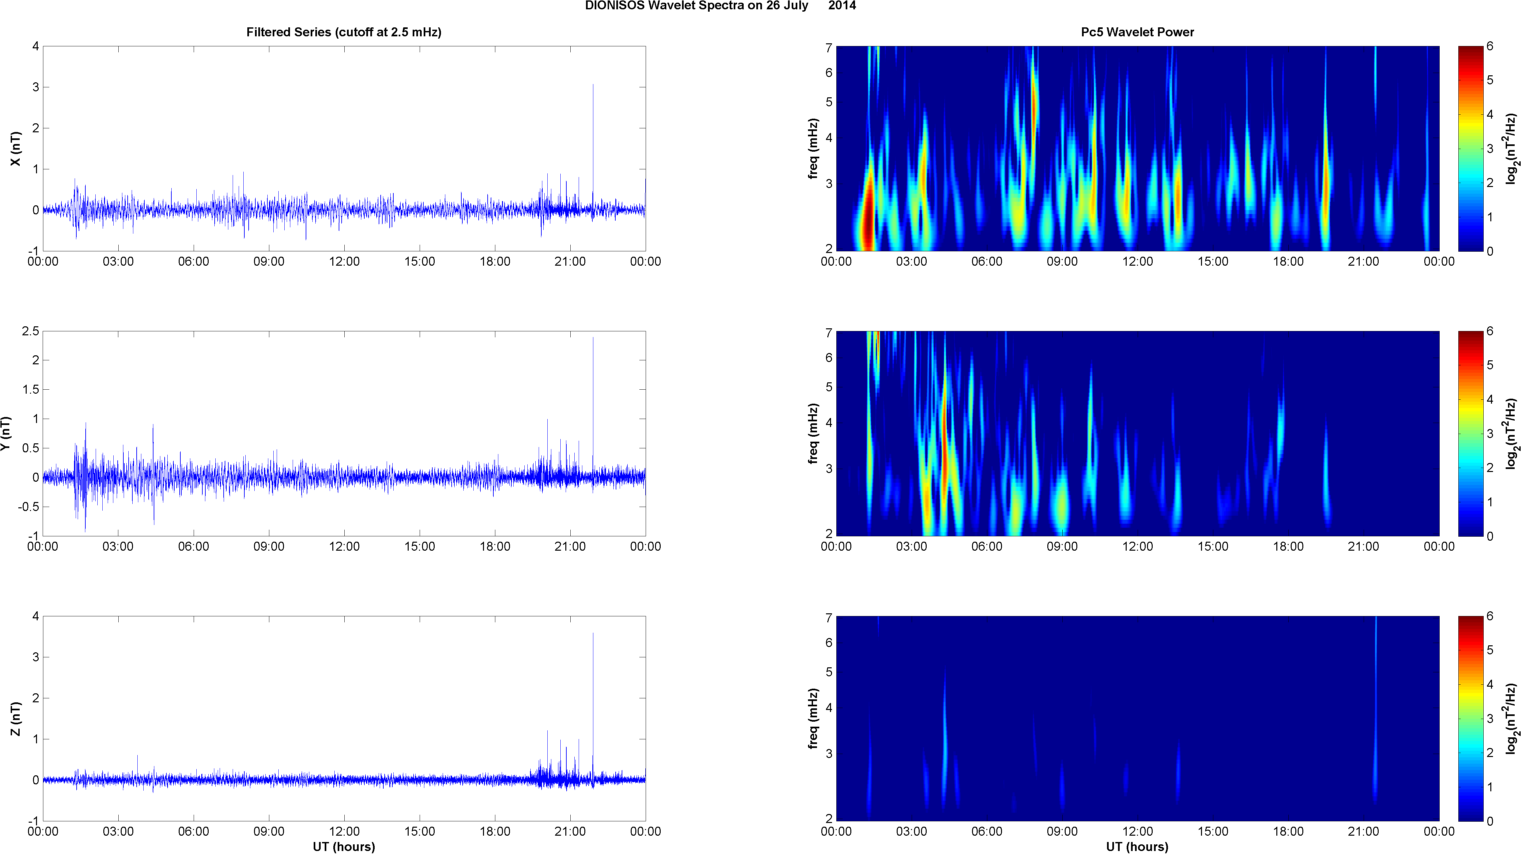Click the '7' frequency tick of the X spectrogram
This screenshot has width=1521, height=854.
click(x=828, y=48)
